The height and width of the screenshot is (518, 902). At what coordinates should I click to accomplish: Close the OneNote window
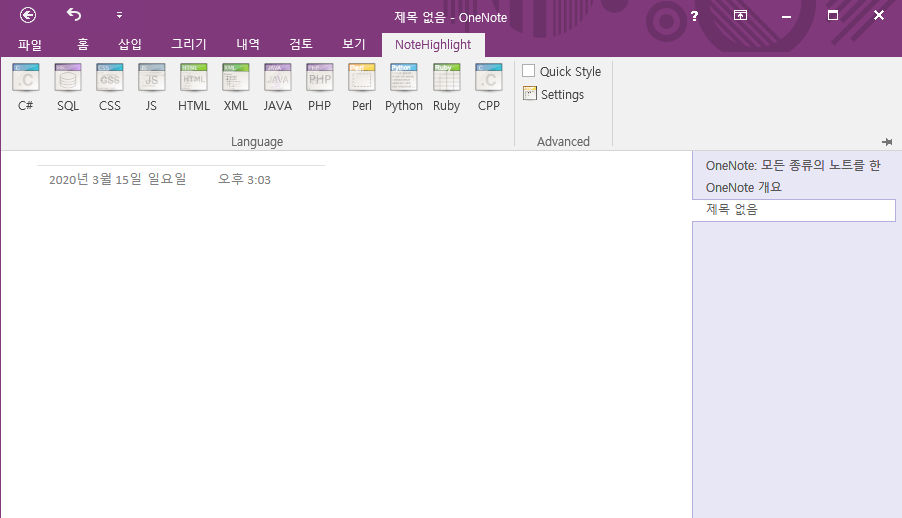[878, 16]
